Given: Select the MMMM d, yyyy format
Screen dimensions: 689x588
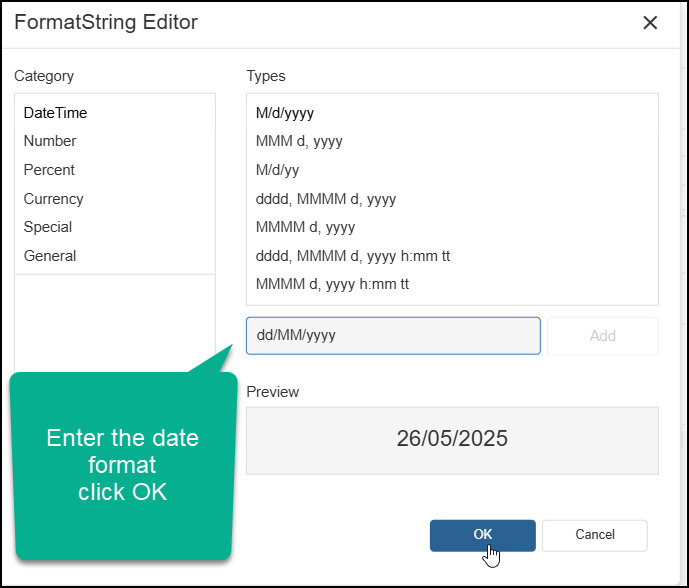Looking at the screenshot, I should (305, 227).
